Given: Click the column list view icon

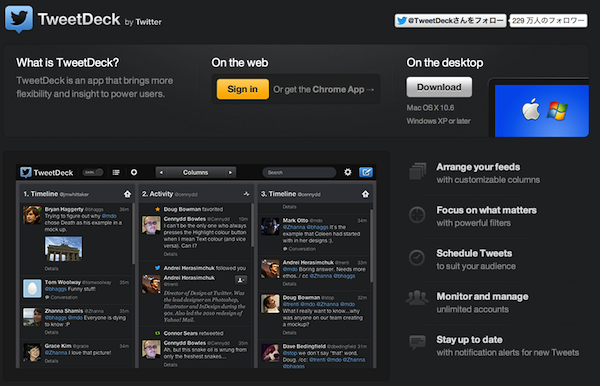Looking at the screenshot, I should (x=116, y=173).
